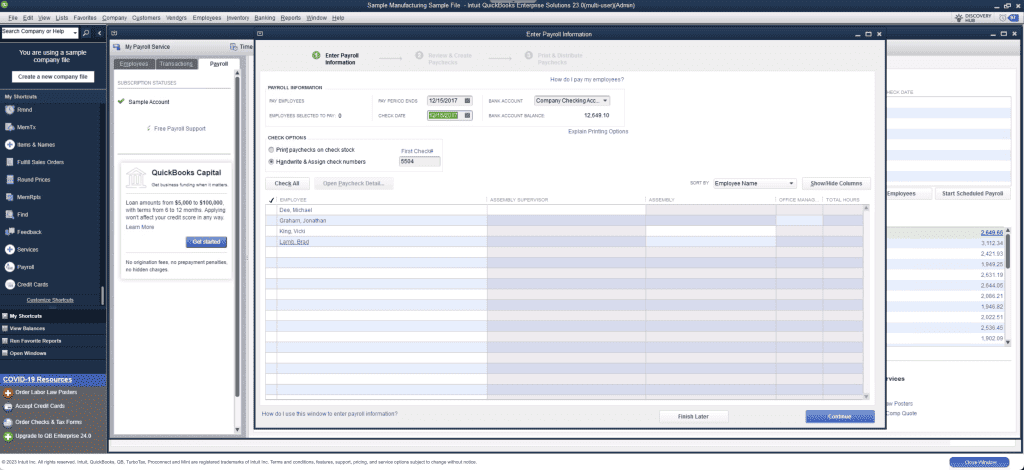Open Explain Printing Options link

pyautogui.click(x=598, y=131)
